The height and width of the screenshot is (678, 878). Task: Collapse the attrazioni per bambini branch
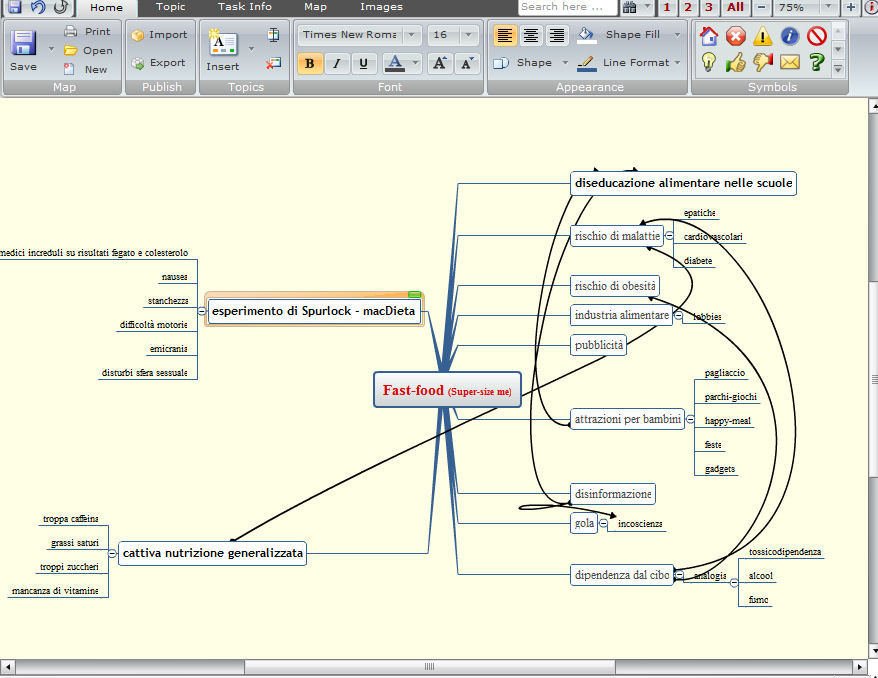click(x=690, y=419)
